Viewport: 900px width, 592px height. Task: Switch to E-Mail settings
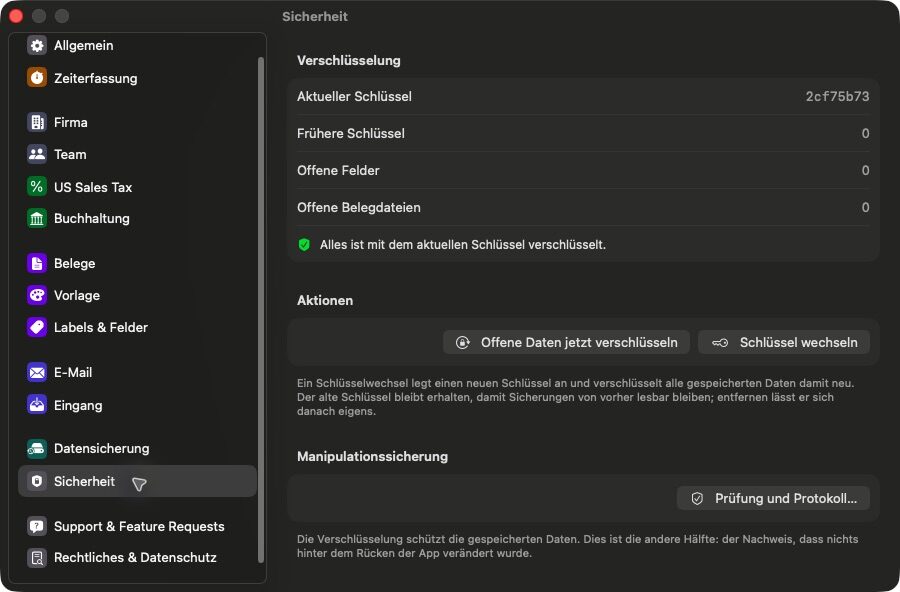pos(137,372)
